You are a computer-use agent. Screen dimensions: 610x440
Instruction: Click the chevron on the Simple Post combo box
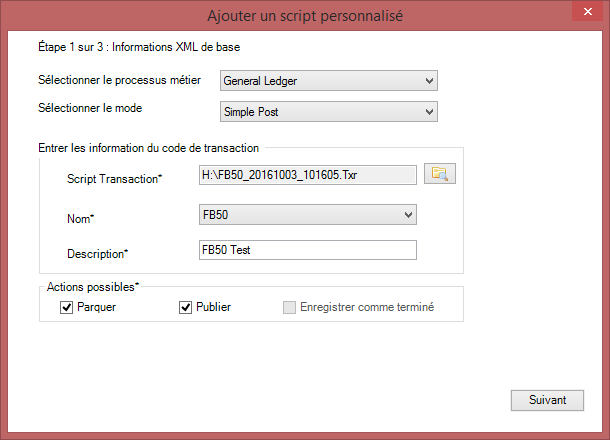(x=429, y=112)
